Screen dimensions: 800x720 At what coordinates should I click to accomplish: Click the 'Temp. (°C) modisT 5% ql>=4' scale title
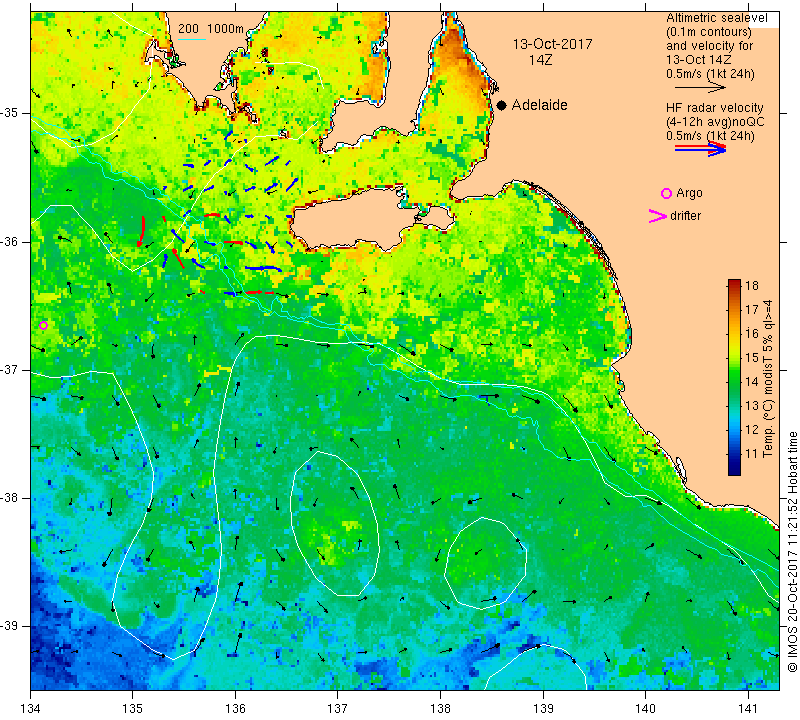tap(767, 378)
